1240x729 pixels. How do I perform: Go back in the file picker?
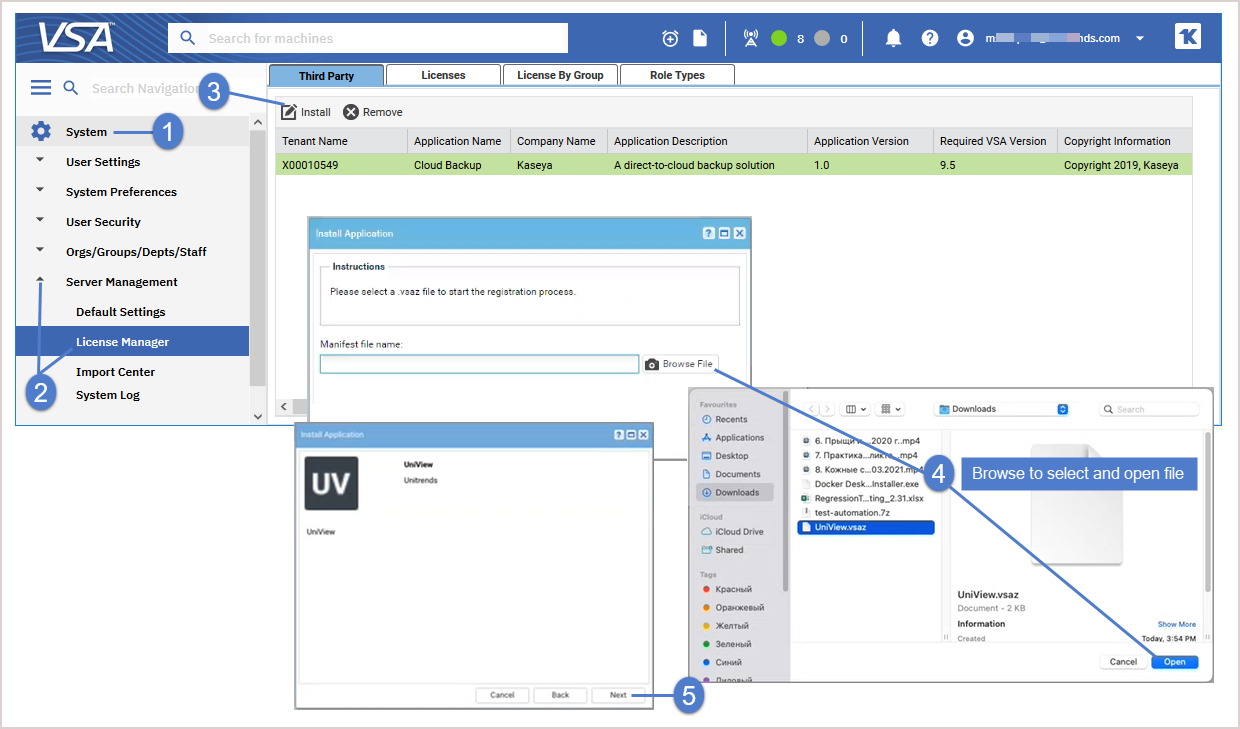point(811,409)
